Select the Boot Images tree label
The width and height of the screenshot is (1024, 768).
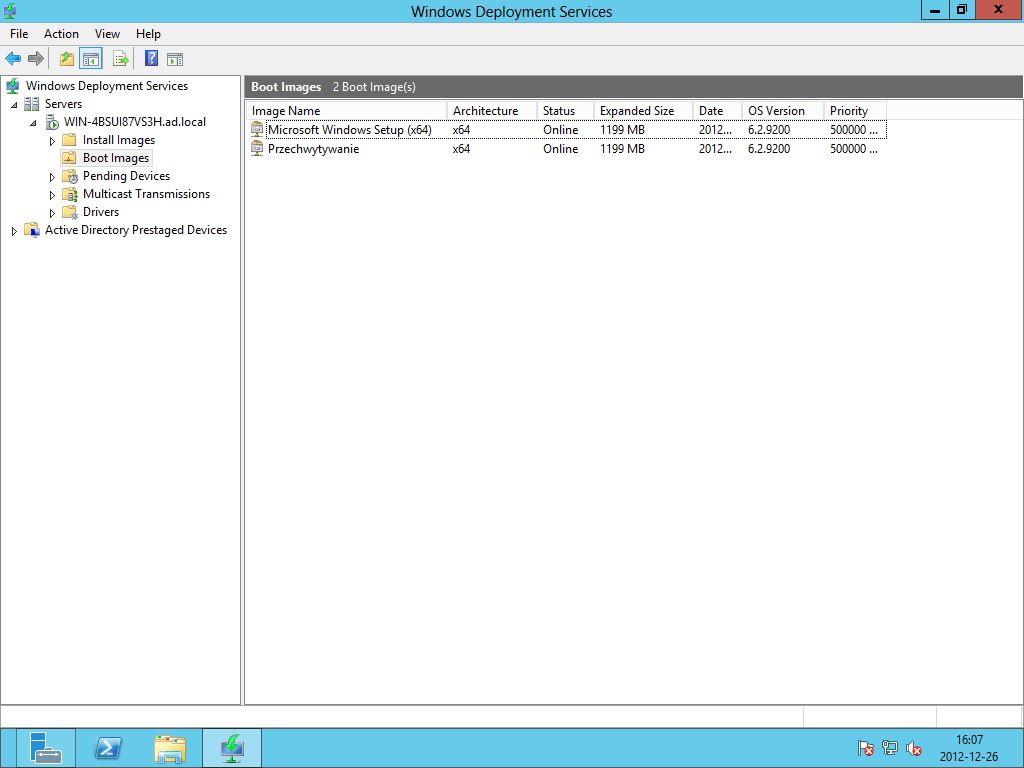116,158
